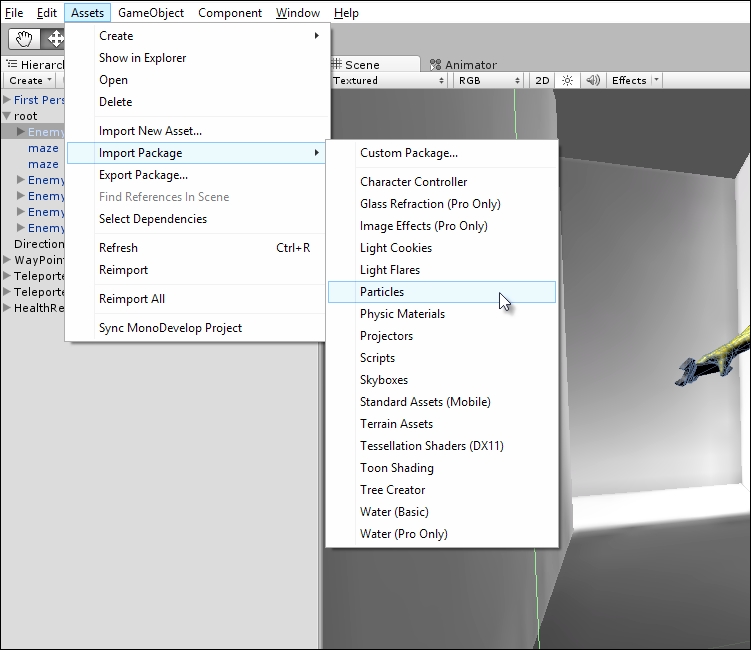
Task: Select the Hierarchy panel tab
Action: tap(34, 65)
